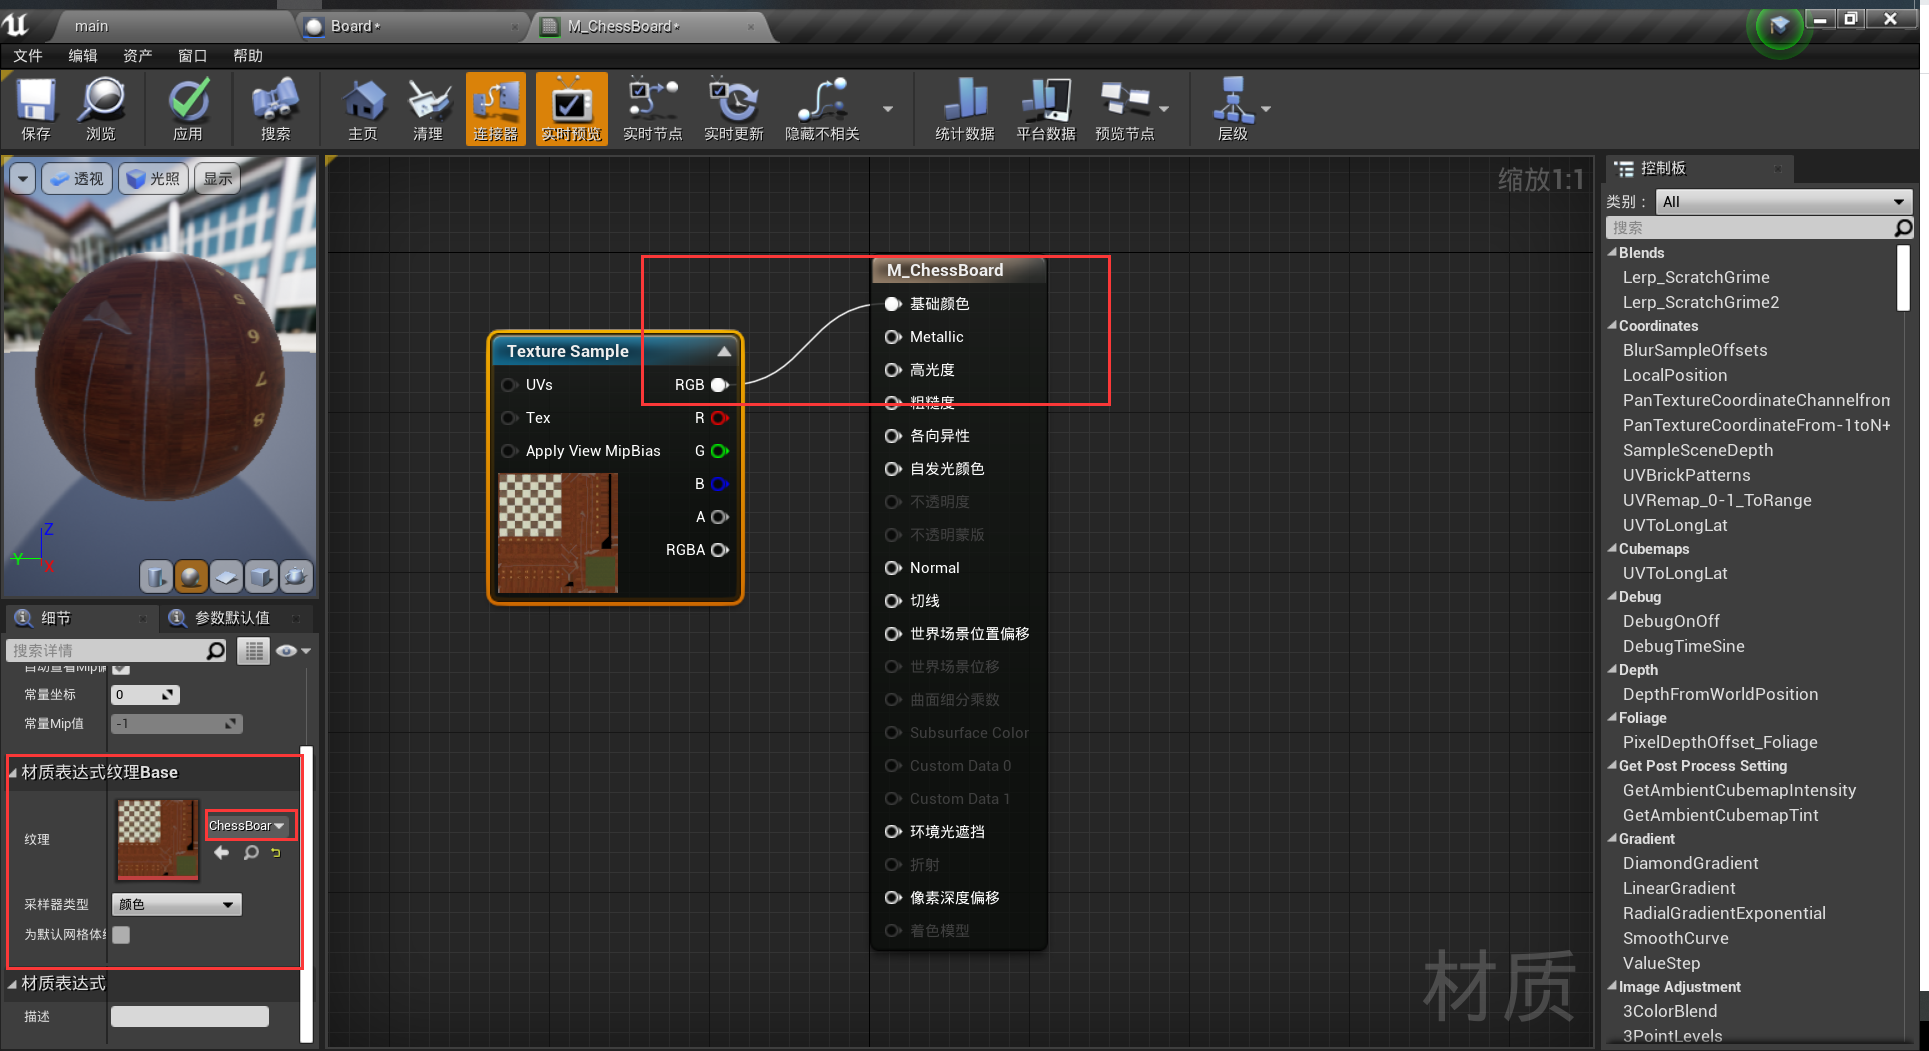
Task: Open the ChessBoard texture asset dropdown
Action: click(247, 826)
